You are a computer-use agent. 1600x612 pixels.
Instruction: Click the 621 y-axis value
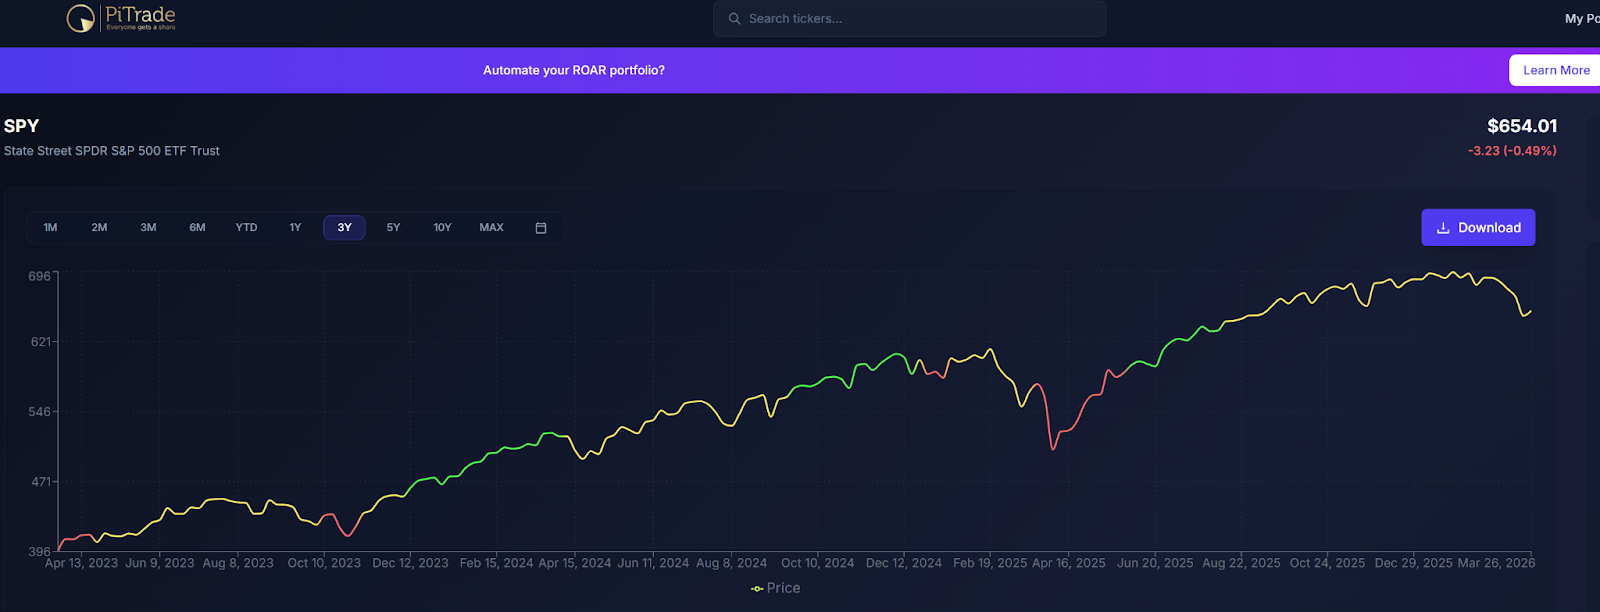point(40,342)
